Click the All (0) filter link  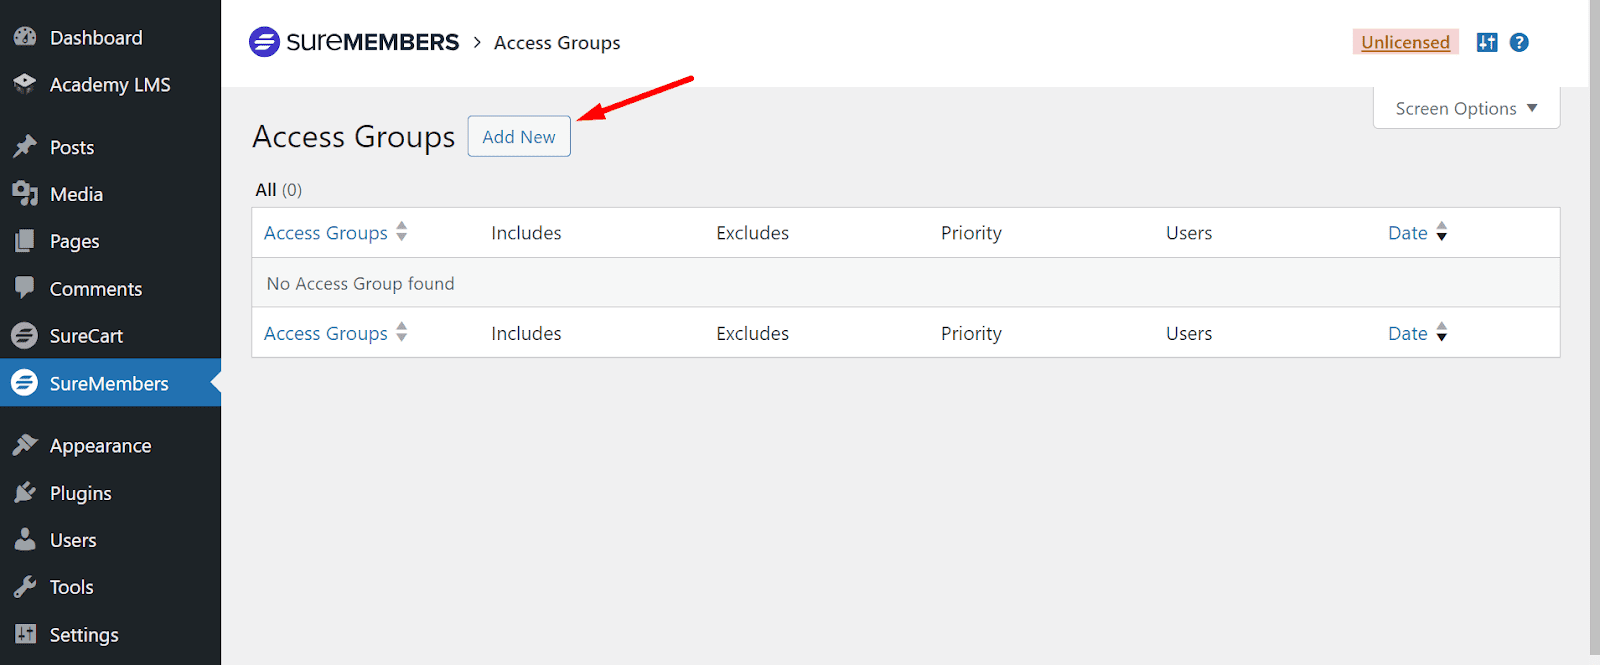278,189
